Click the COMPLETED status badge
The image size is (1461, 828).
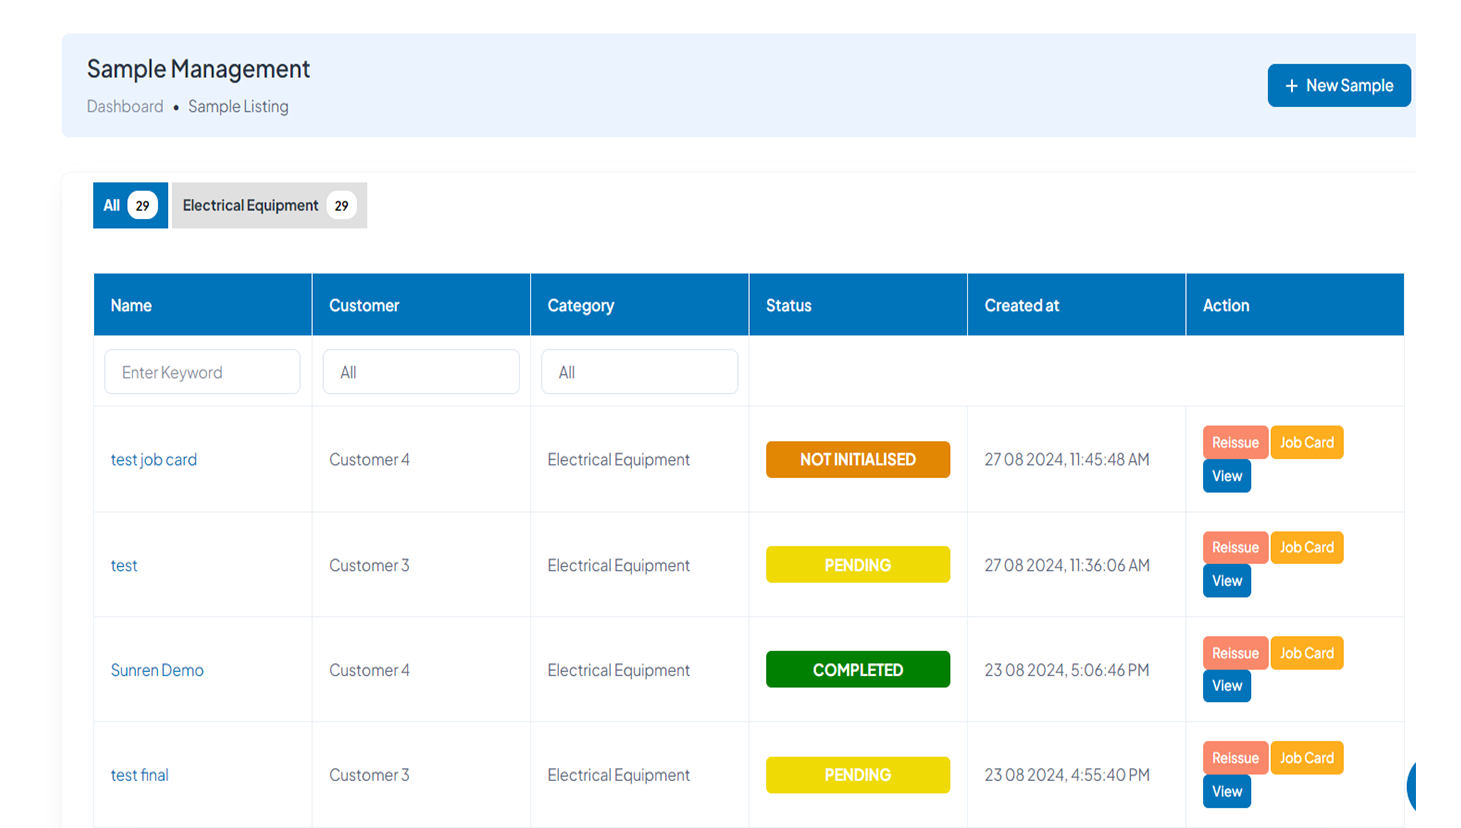[x=857, y=670]
